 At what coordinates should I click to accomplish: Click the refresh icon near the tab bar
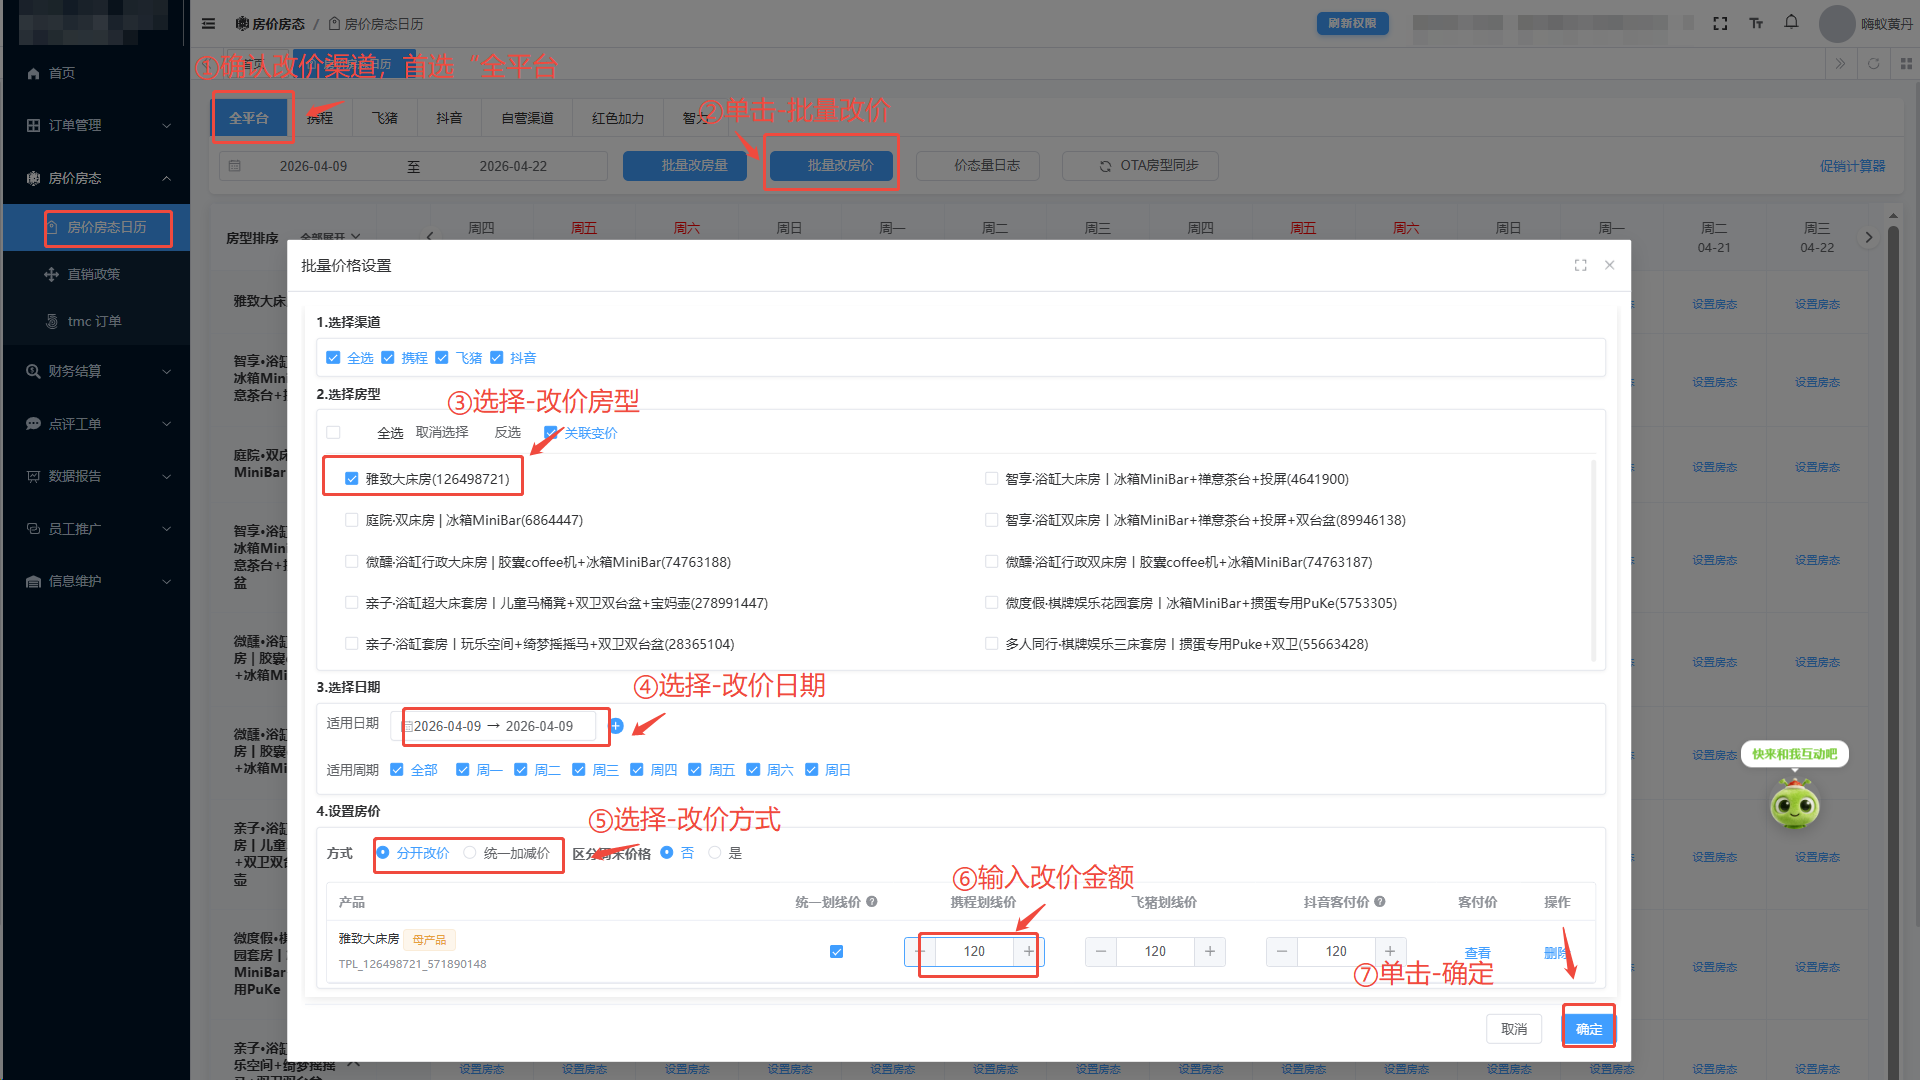point(1874,63)
